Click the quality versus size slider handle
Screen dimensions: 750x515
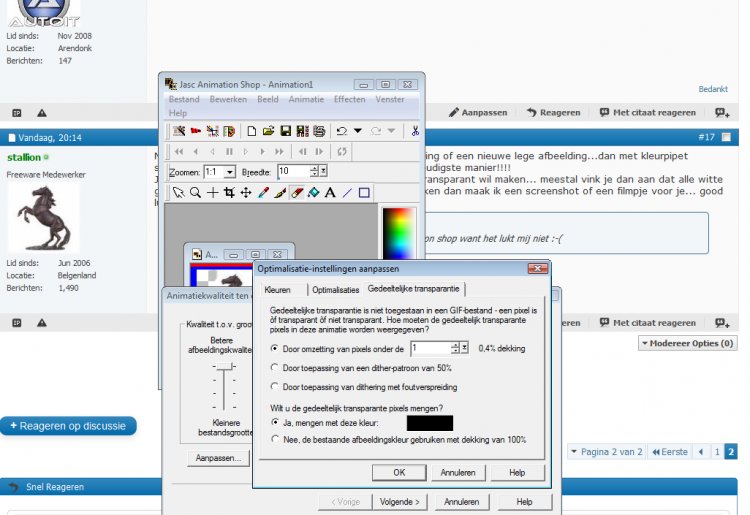(x=224, y=366)
